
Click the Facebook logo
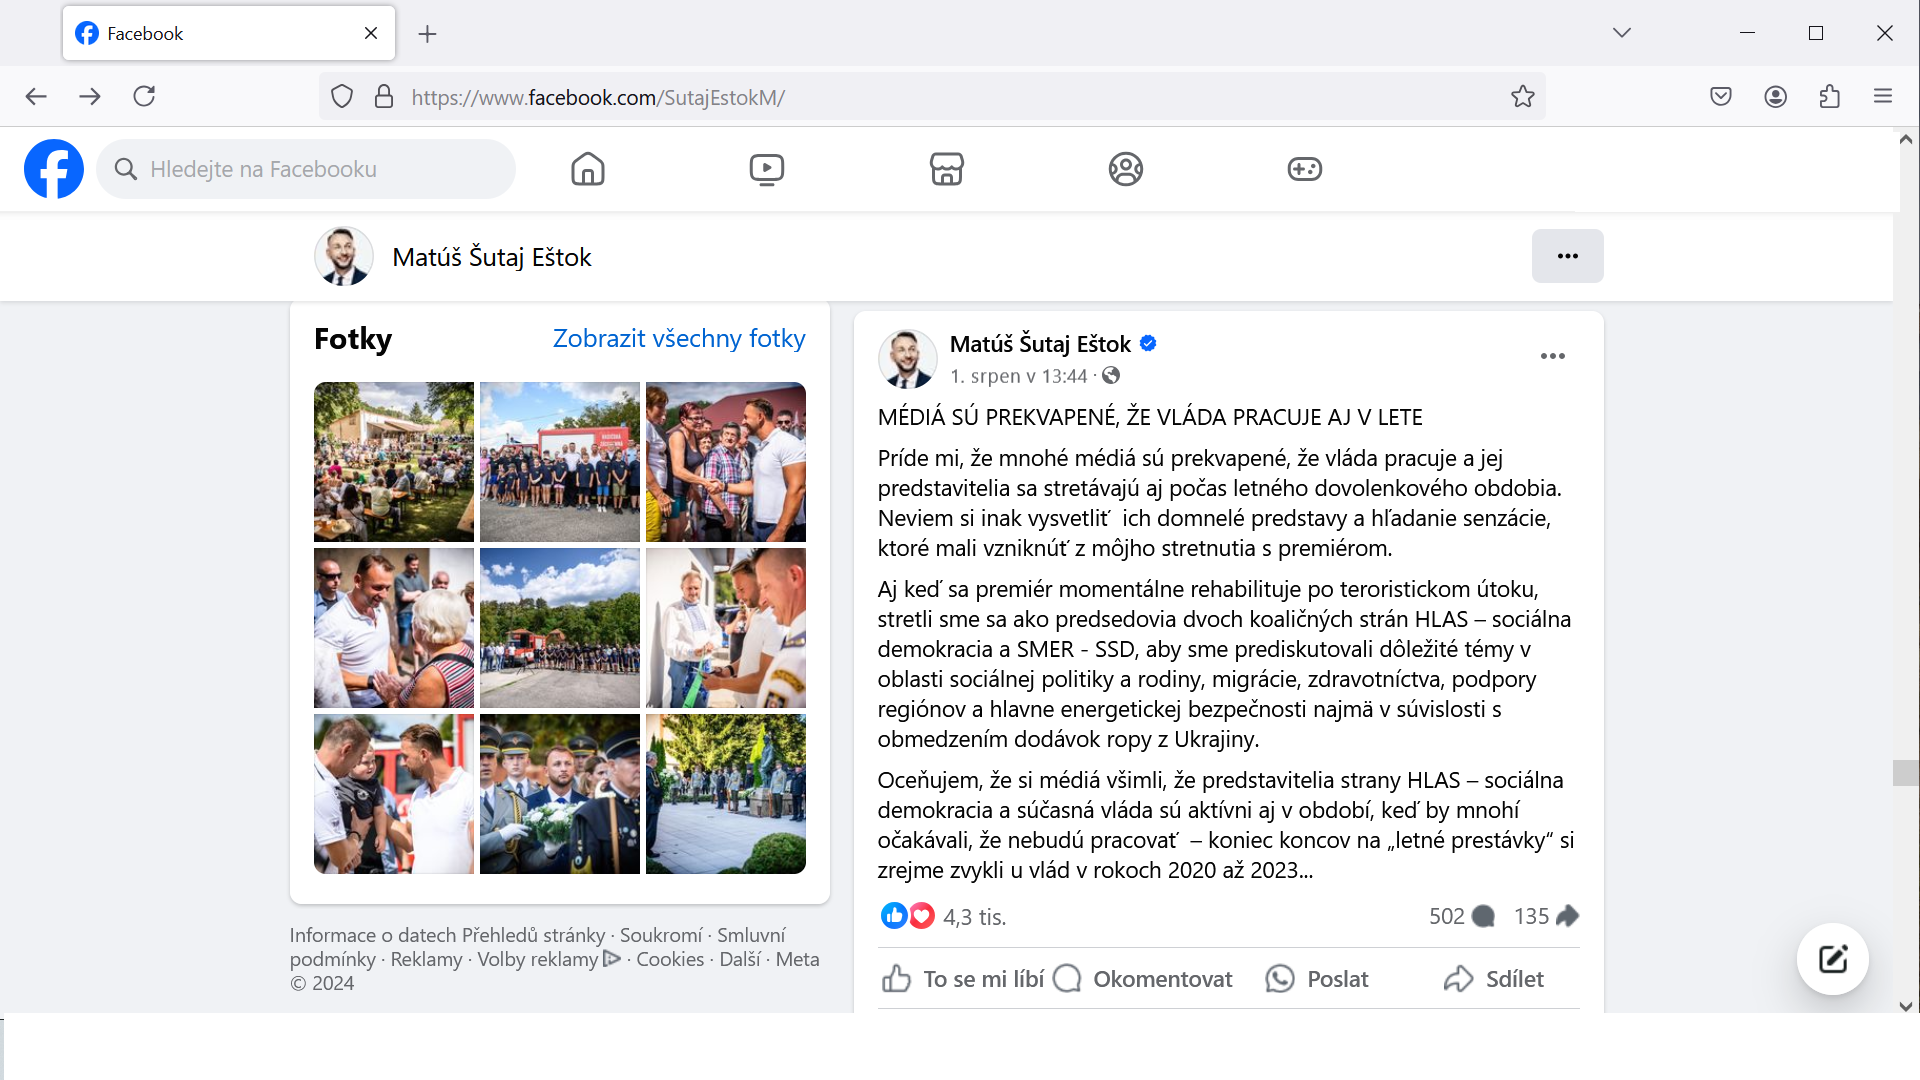coord(54,169)
